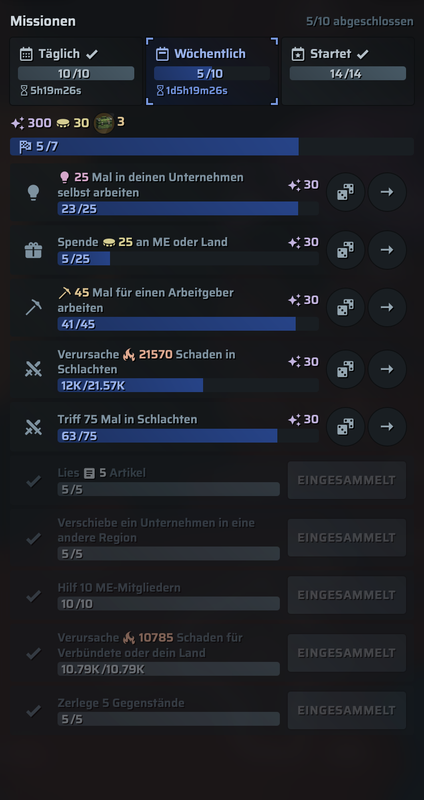Open the 21570 damage mission via arrow
424x800 pixels.
[387, 369]
